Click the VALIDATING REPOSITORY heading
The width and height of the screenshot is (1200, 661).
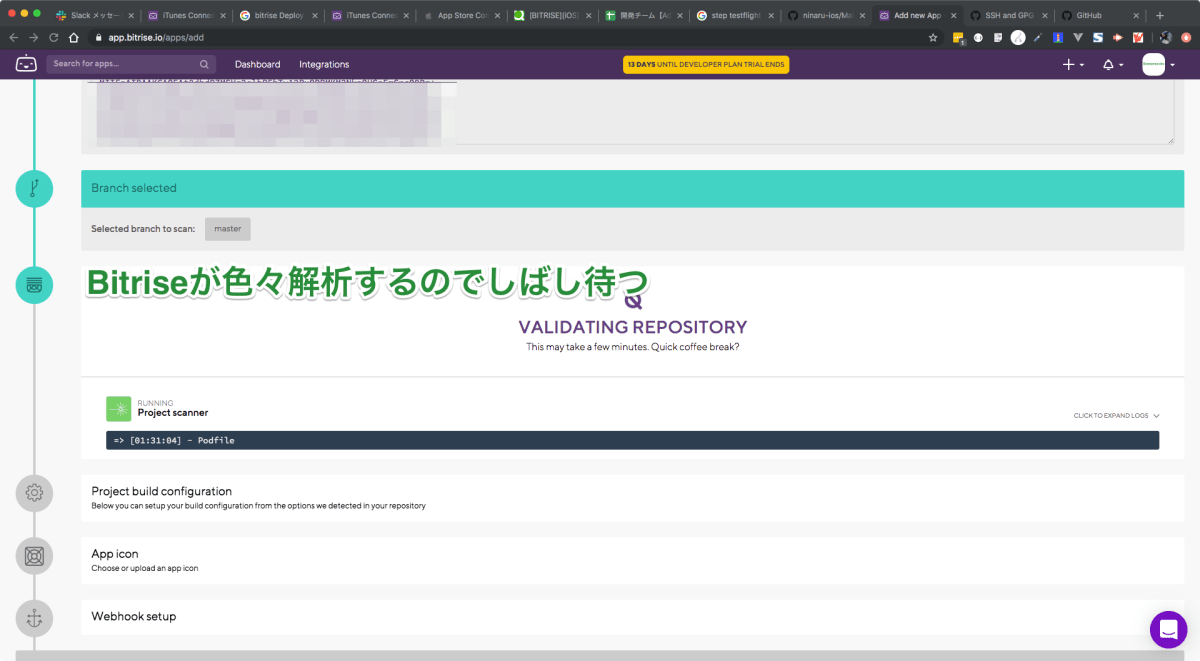click(x=632, y=327)
